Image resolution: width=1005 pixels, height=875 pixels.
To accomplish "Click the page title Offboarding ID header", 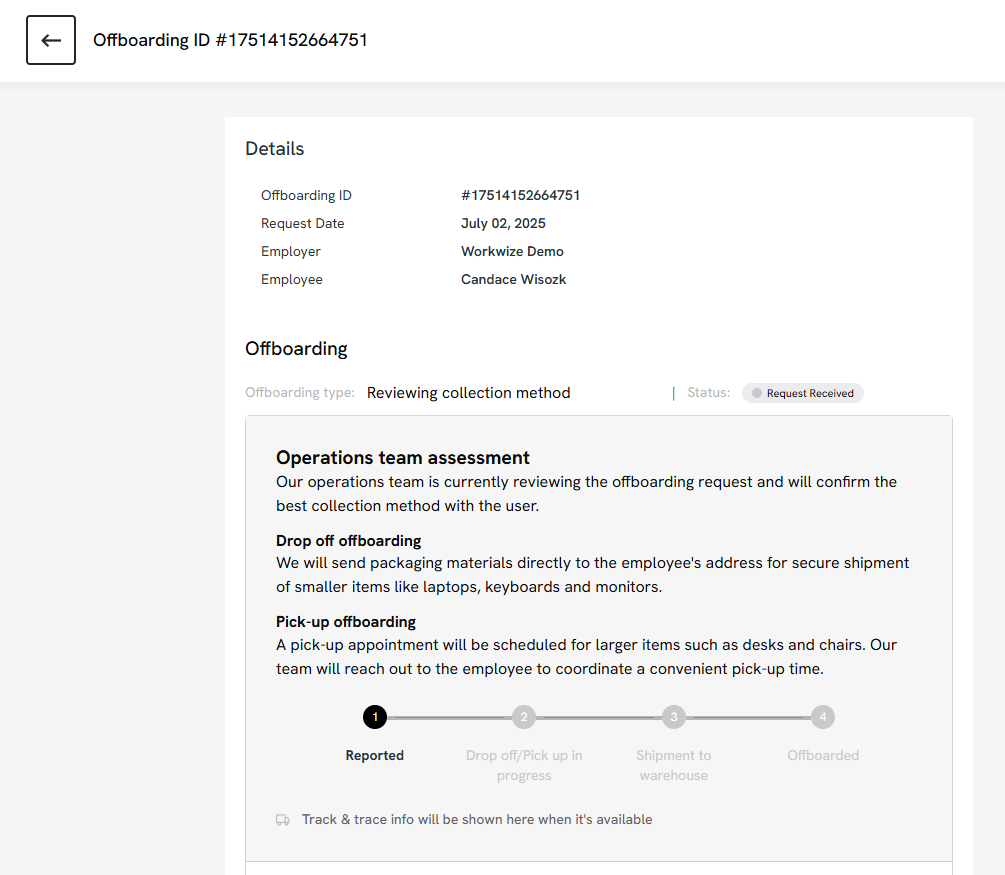I will (x=230, y=40).
